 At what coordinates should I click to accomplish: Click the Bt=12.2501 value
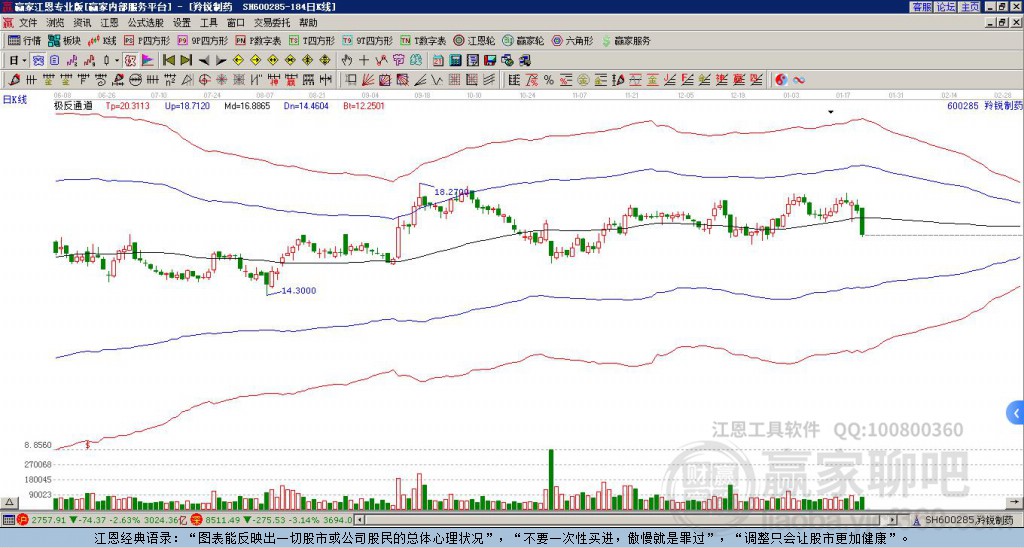click(x=364, y=105)
